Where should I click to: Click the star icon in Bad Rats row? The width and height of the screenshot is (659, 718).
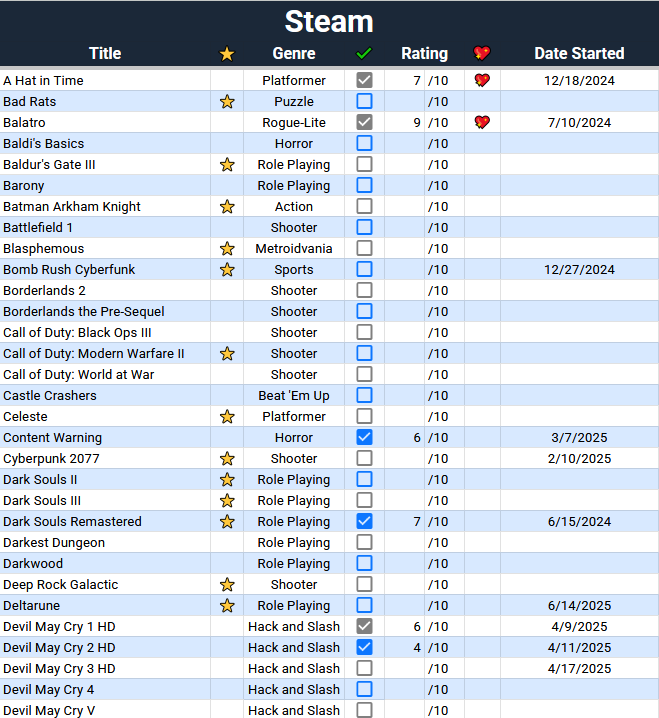point(227,101)
